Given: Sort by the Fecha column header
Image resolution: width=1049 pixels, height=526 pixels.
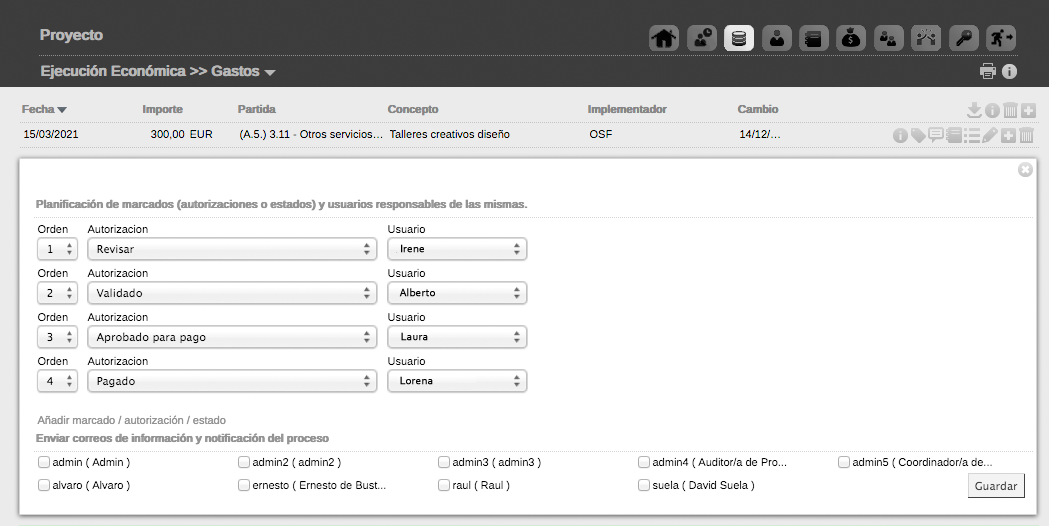Looking at the screenshot, I should click(x=44, y=109).
